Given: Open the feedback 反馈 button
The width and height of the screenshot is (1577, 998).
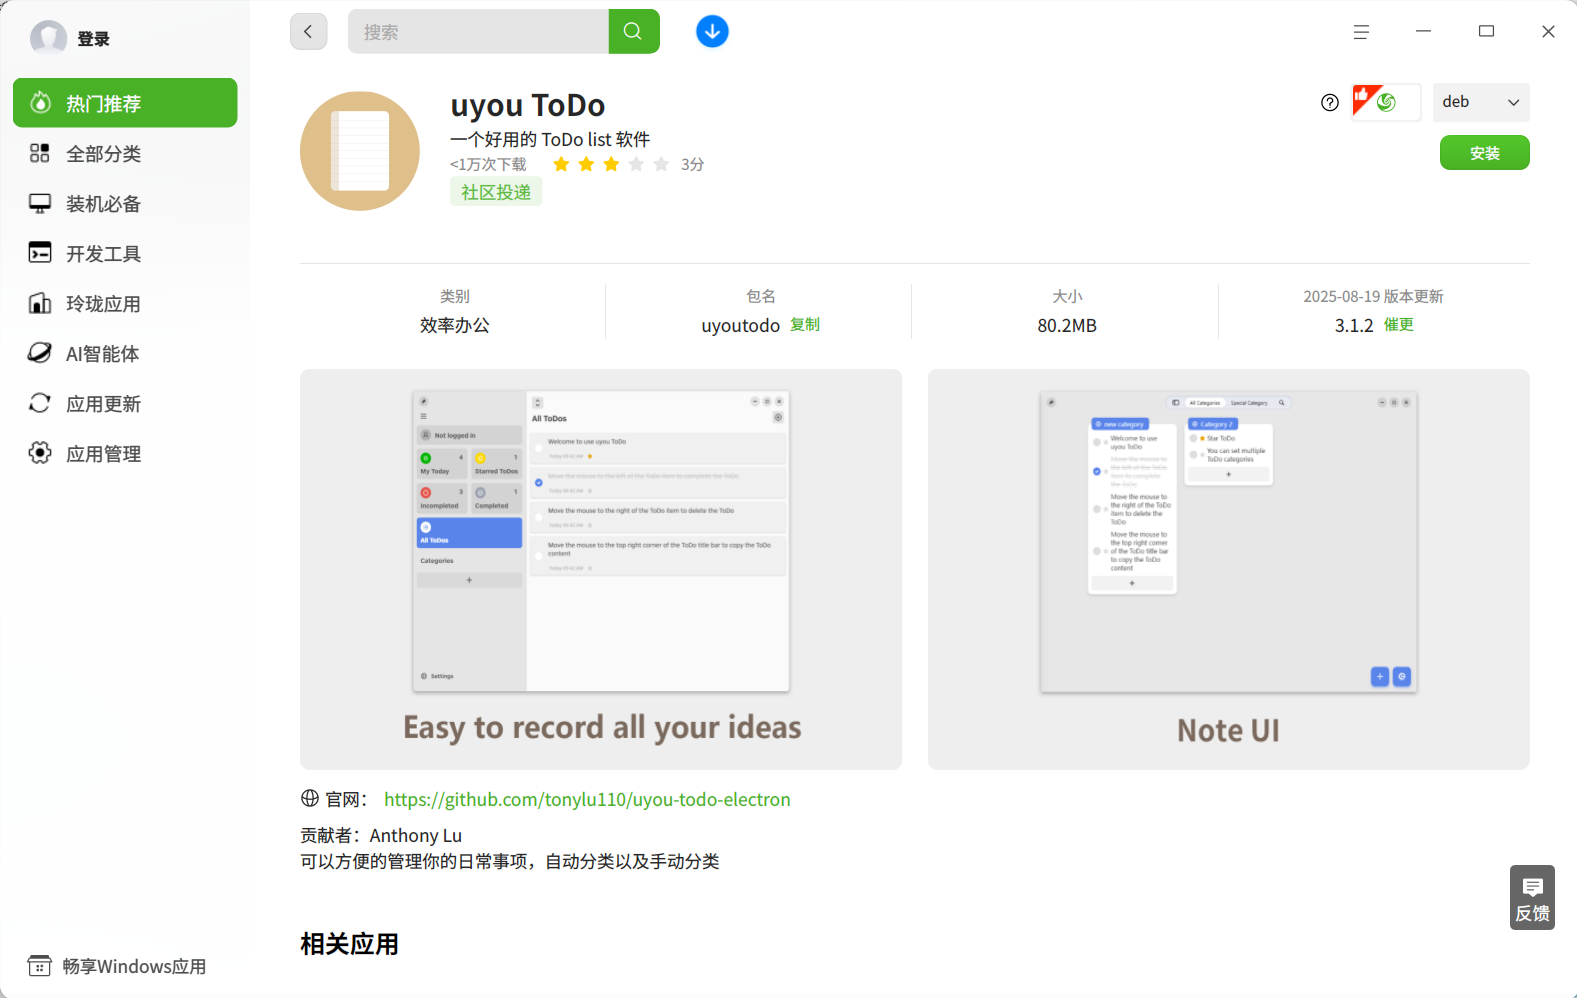Looking at the screenshot, I should 1532,898.
